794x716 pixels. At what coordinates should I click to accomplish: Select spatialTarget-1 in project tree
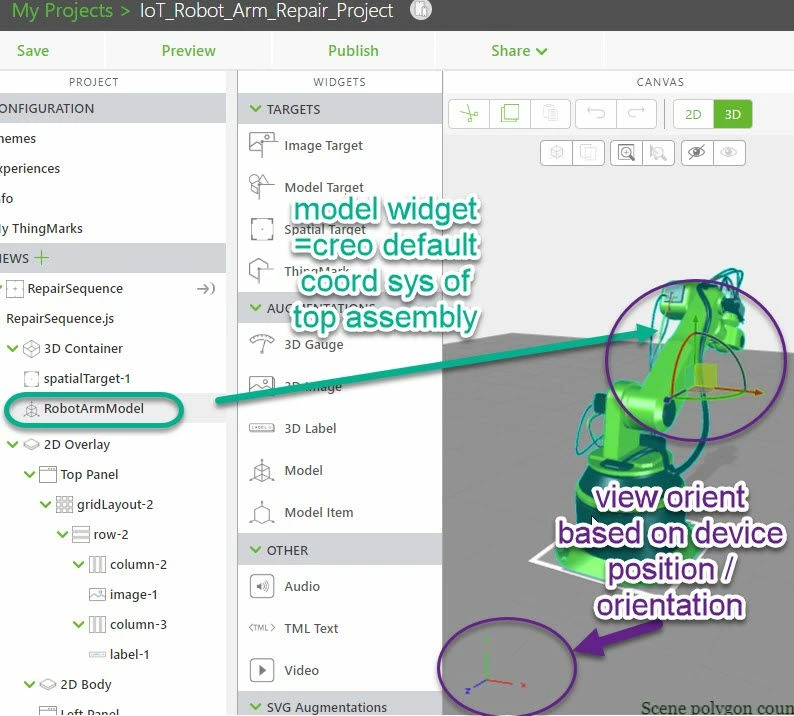[x=87, y=378]
